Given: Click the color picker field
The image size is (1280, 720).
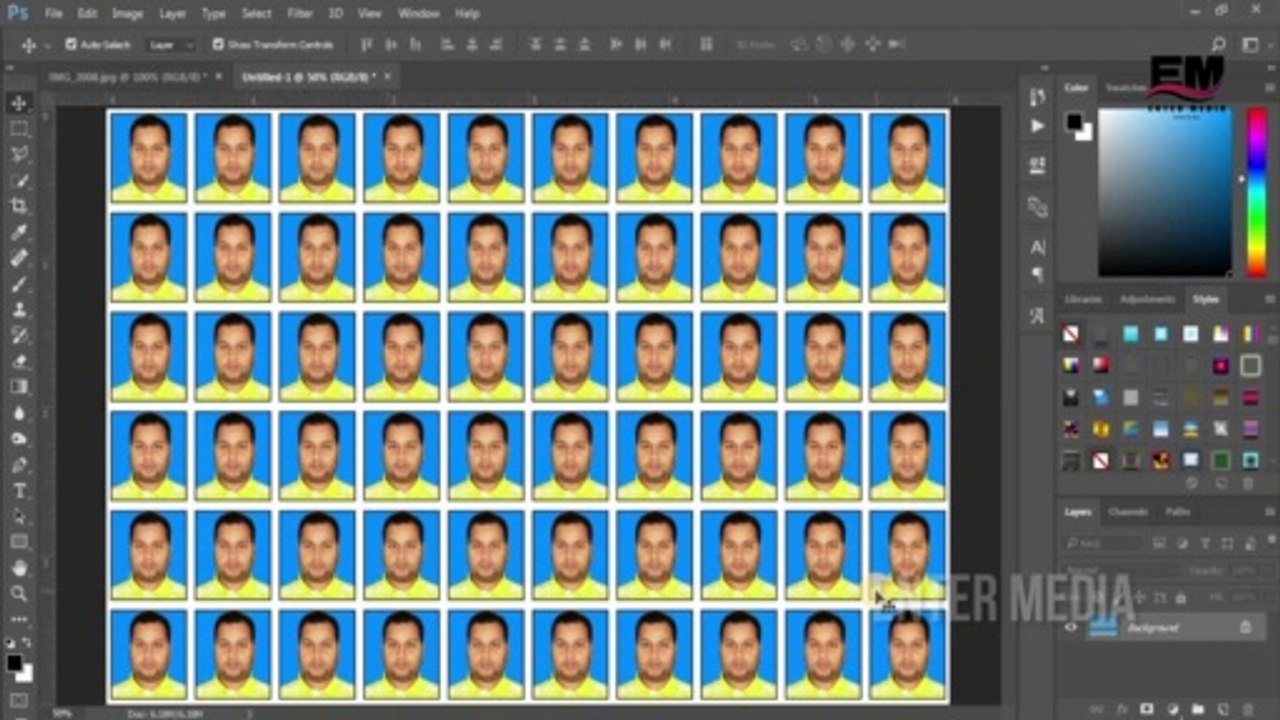Looking at the screenshot, I should click(x=1165, y=192).
